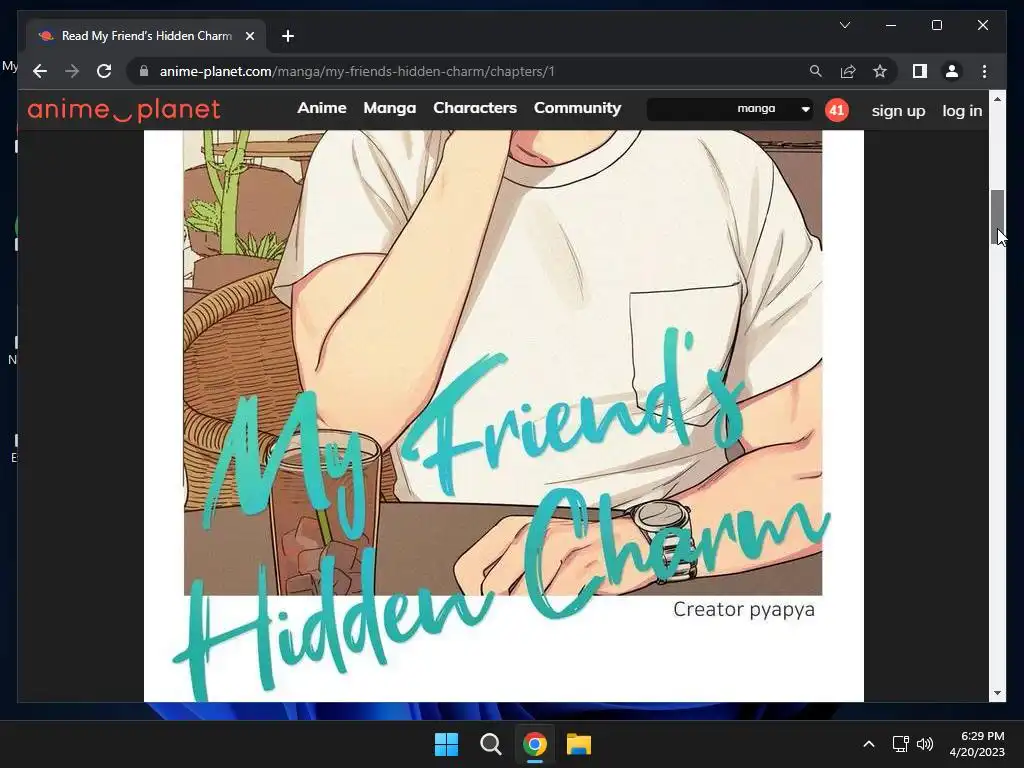Open the Community menu

(x=577, y=108)
